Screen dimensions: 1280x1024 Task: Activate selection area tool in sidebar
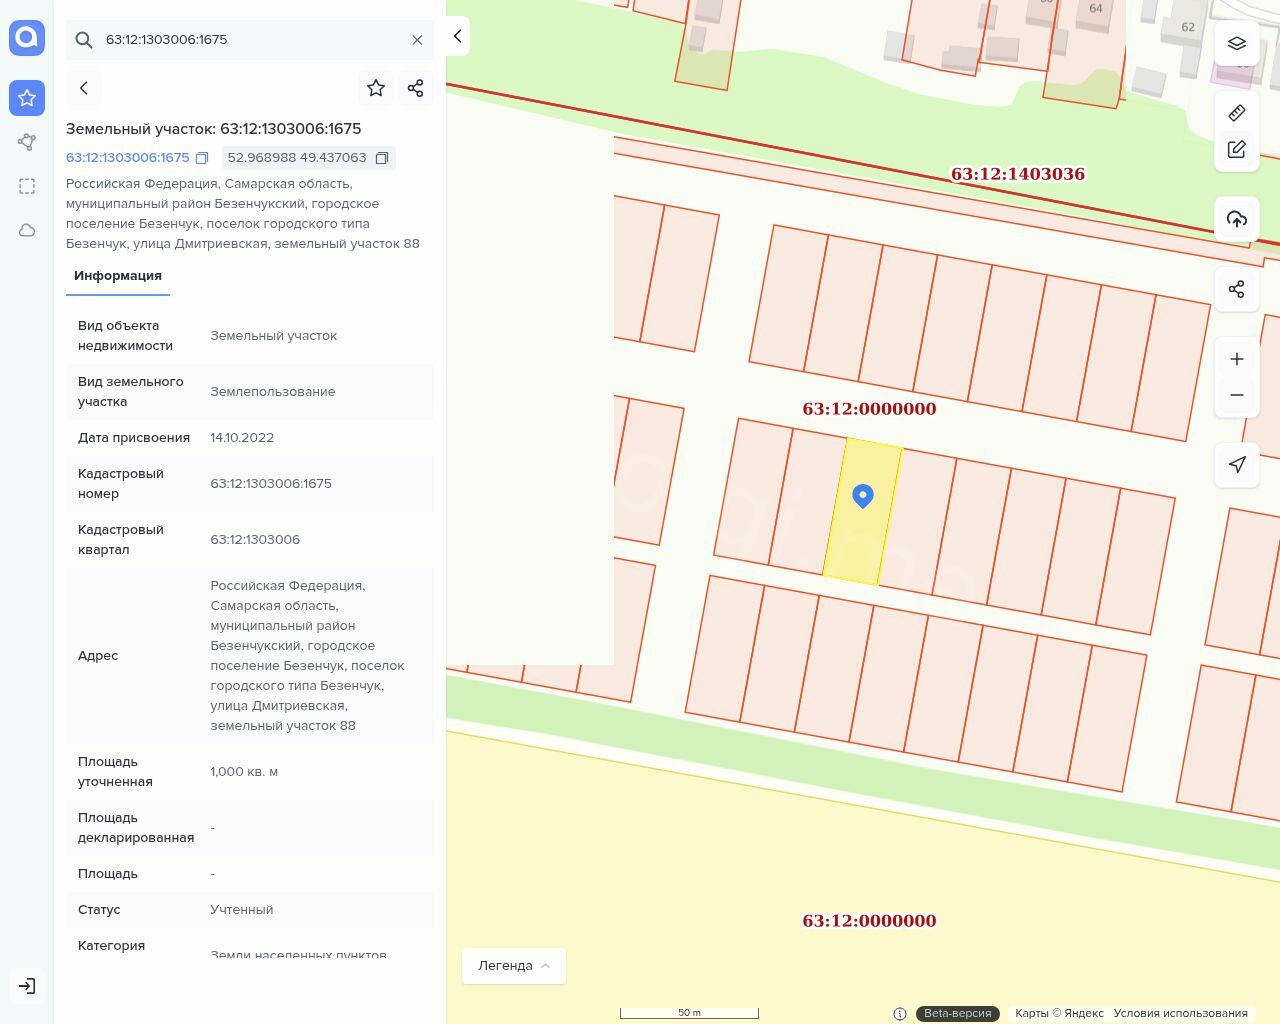click(x=27, y=186)
